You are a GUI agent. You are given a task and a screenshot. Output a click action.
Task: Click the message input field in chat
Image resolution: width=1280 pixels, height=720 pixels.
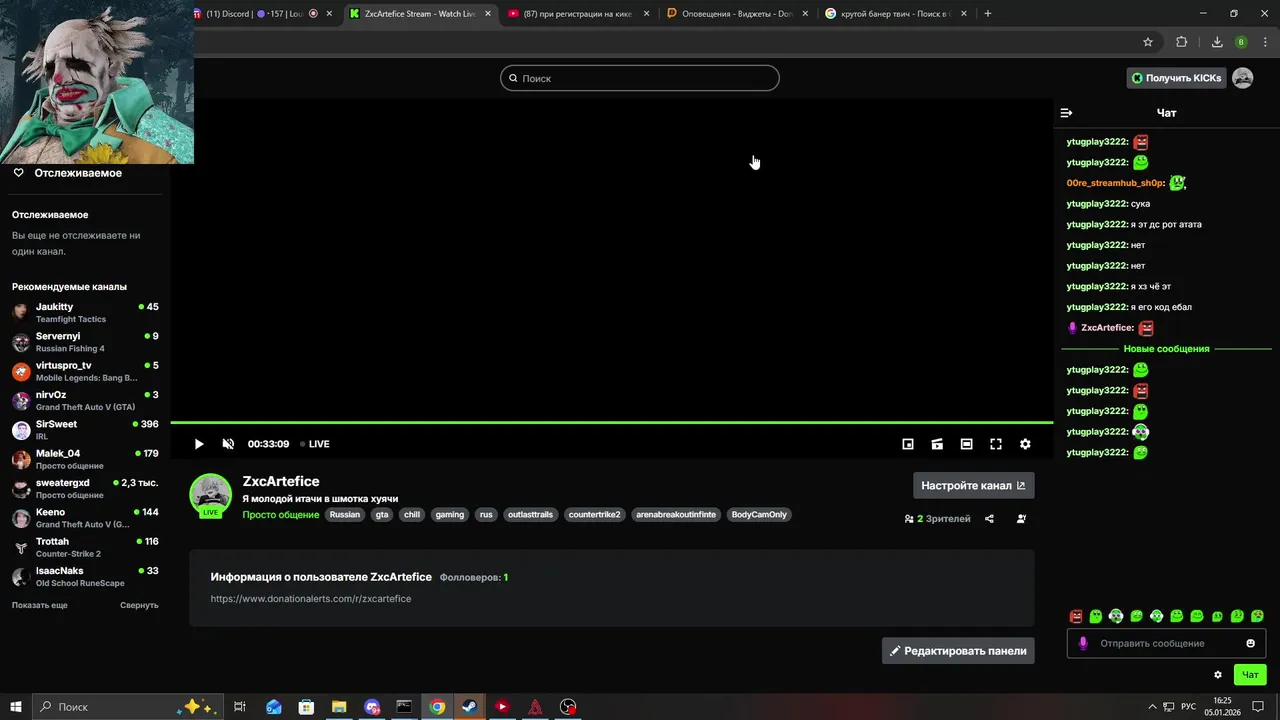point(1166,643)
